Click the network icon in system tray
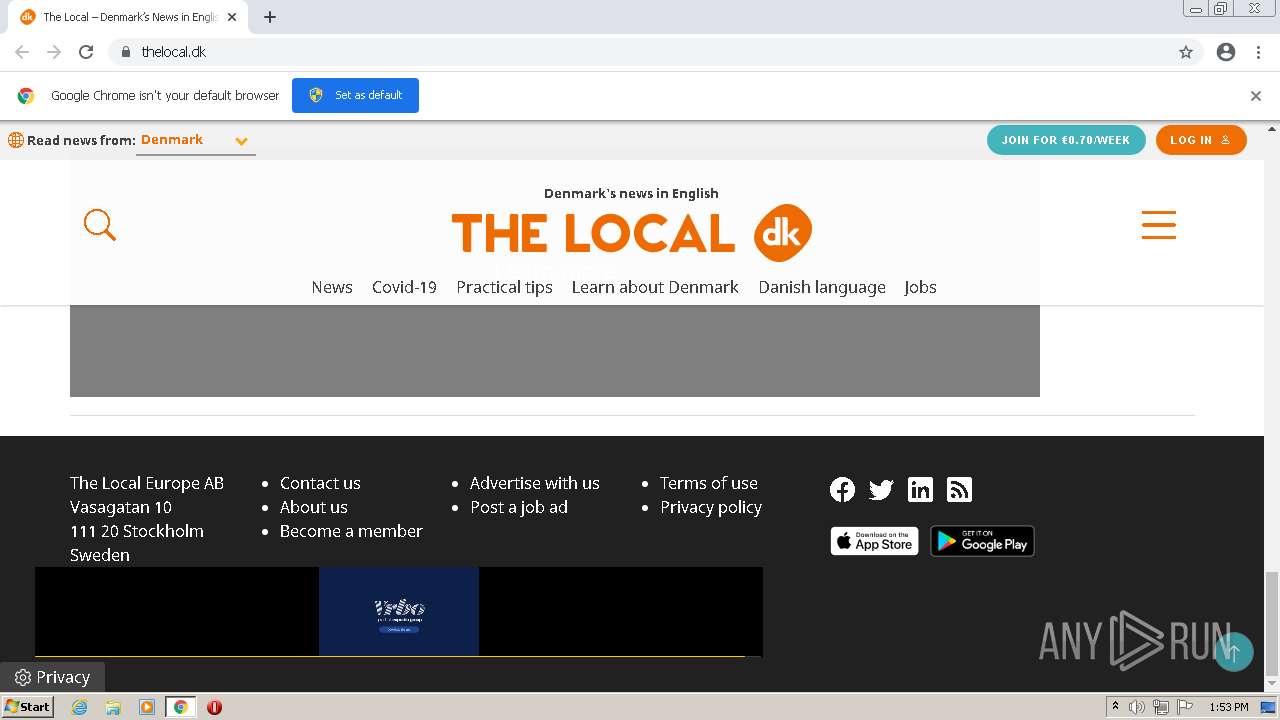Image resolution: width=1280 pixels, height=720 pixels. (1160, 707)
